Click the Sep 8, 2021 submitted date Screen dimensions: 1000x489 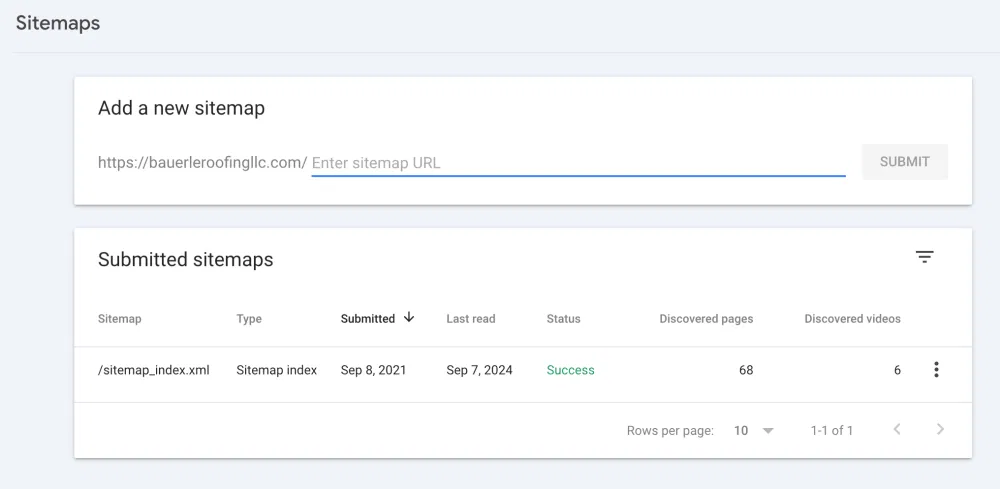373,370
